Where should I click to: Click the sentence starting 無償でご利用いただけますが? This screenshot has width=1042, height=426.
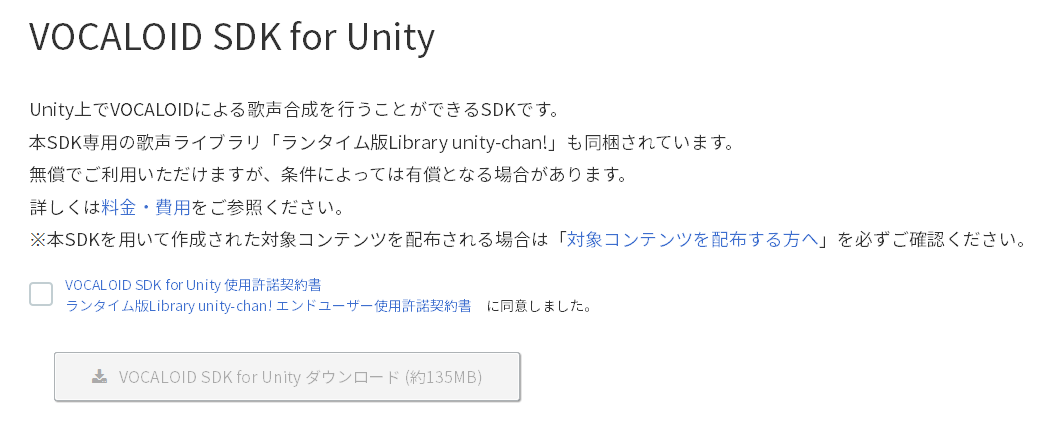coord(328,175)
